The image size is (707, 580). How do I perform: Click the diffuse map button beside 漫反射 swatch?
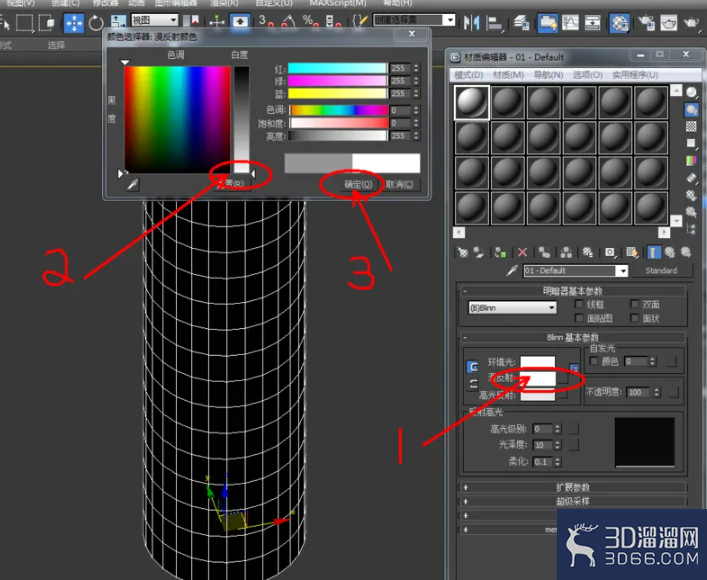click(x=563, y=379)
